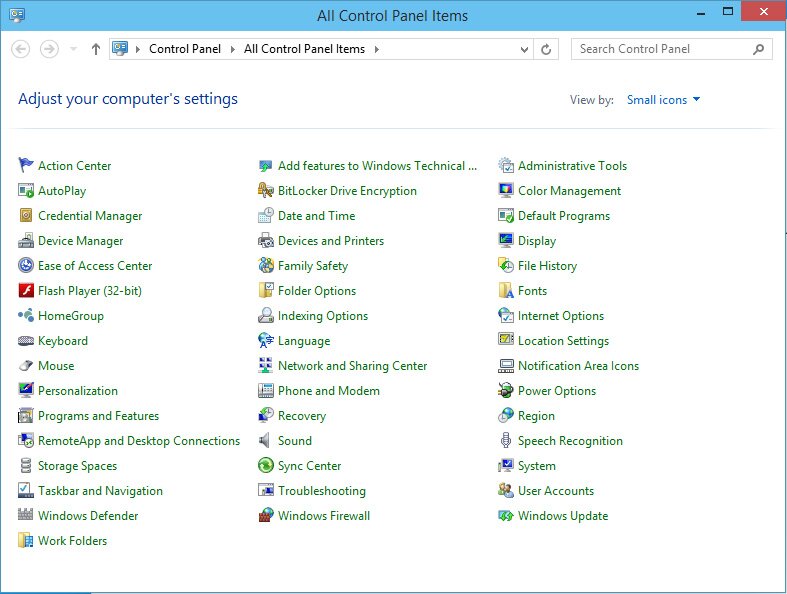Open Troubleshooting link

click(322, 491)
